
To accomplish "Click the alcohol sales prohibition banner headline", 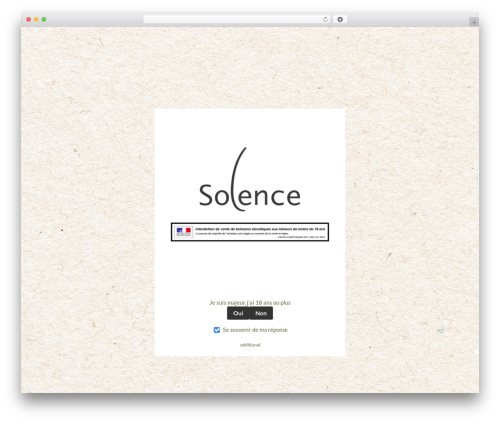I will [x=260, y=229].
